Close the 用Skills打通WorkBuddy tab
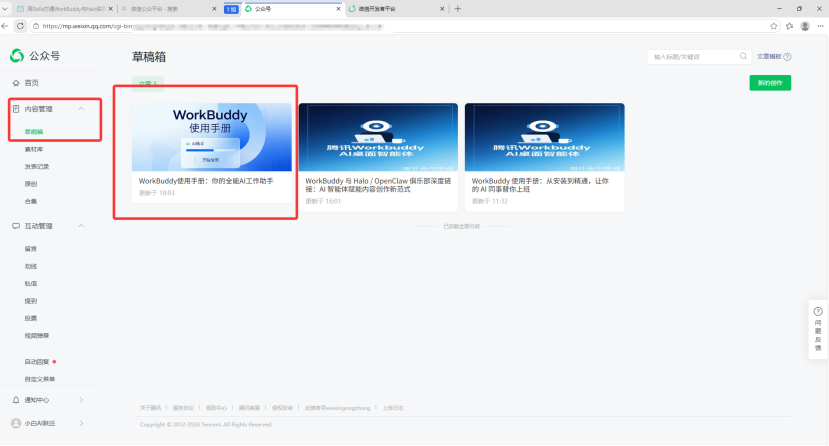Image resolution: width=829 pixels, height=446 pixels. coord(110,8)
